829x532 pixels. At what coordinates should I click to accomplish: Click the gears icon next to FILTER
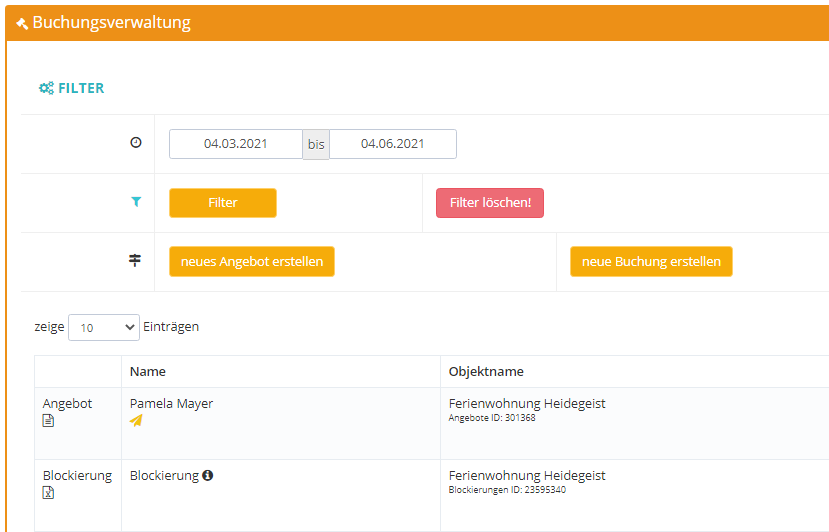46,88
